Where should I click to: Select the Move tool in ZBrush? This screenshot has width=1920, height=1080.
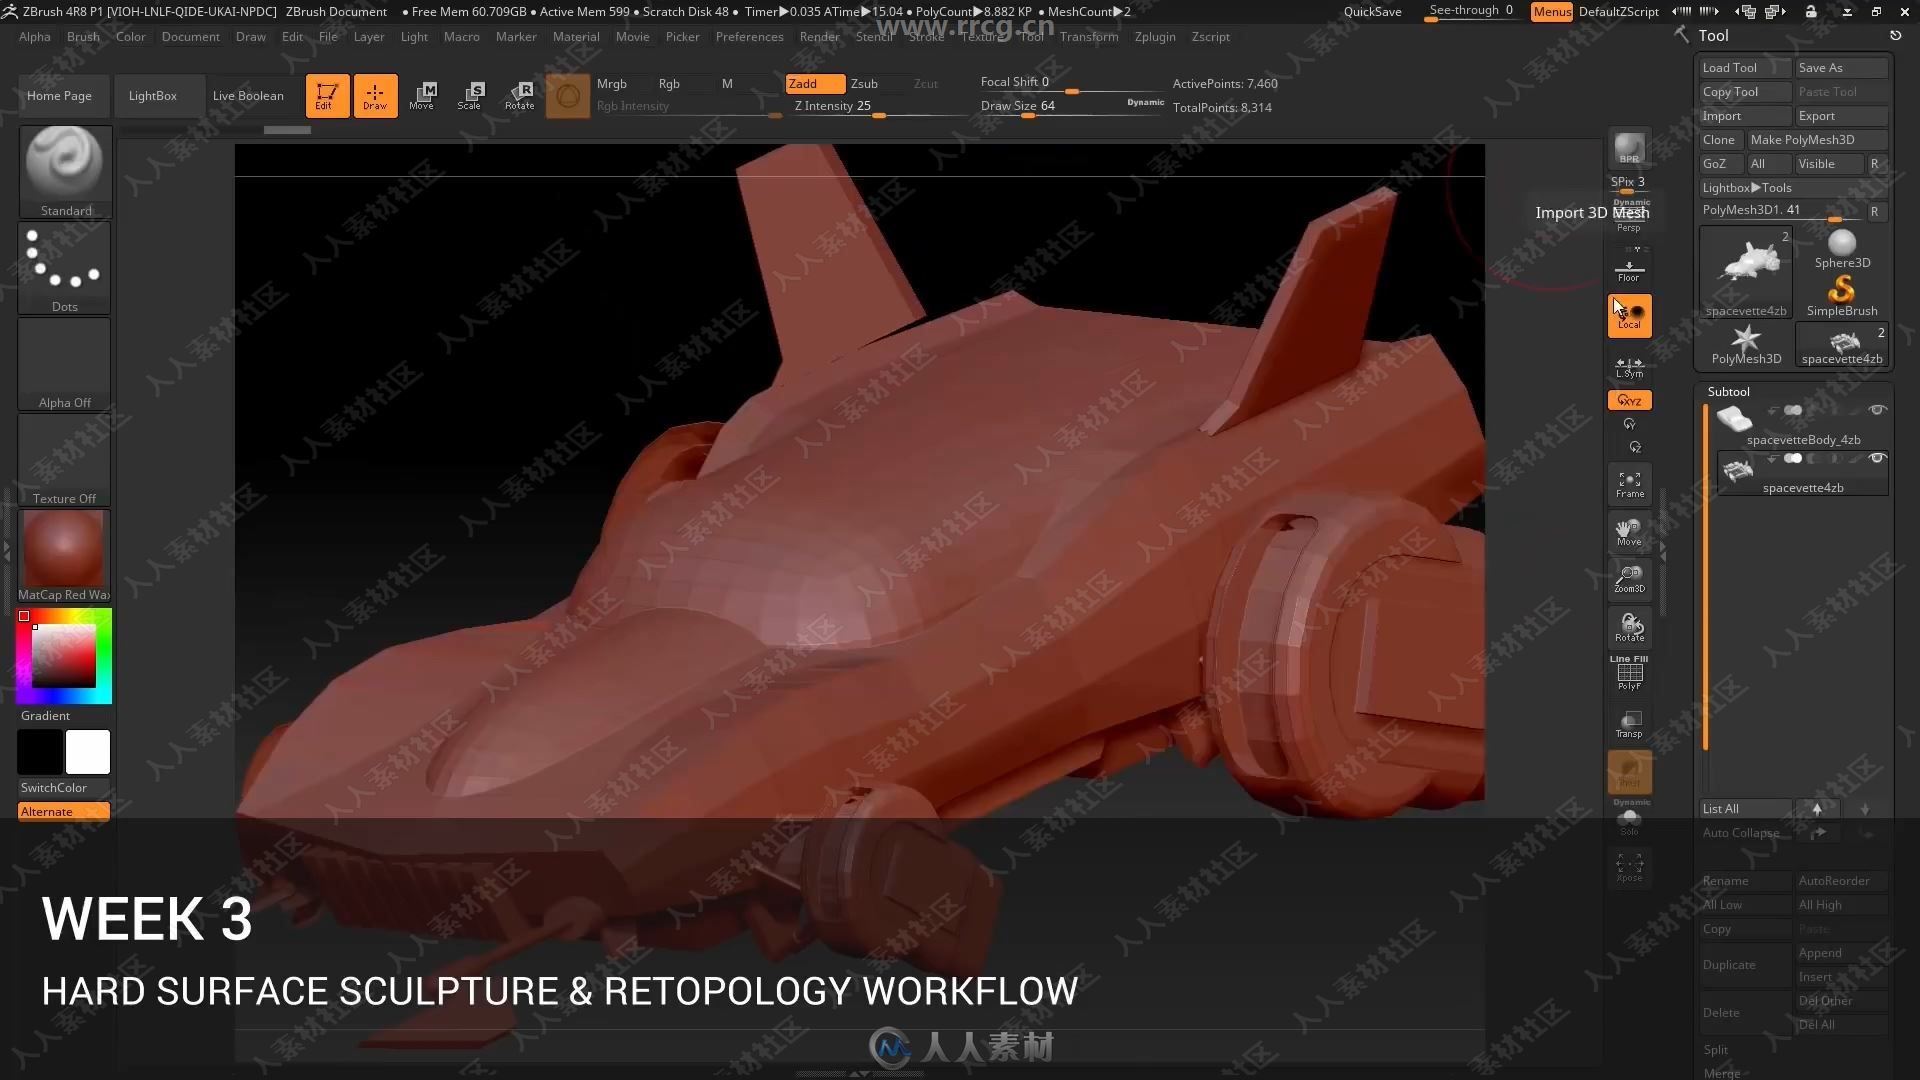(422, 95)
